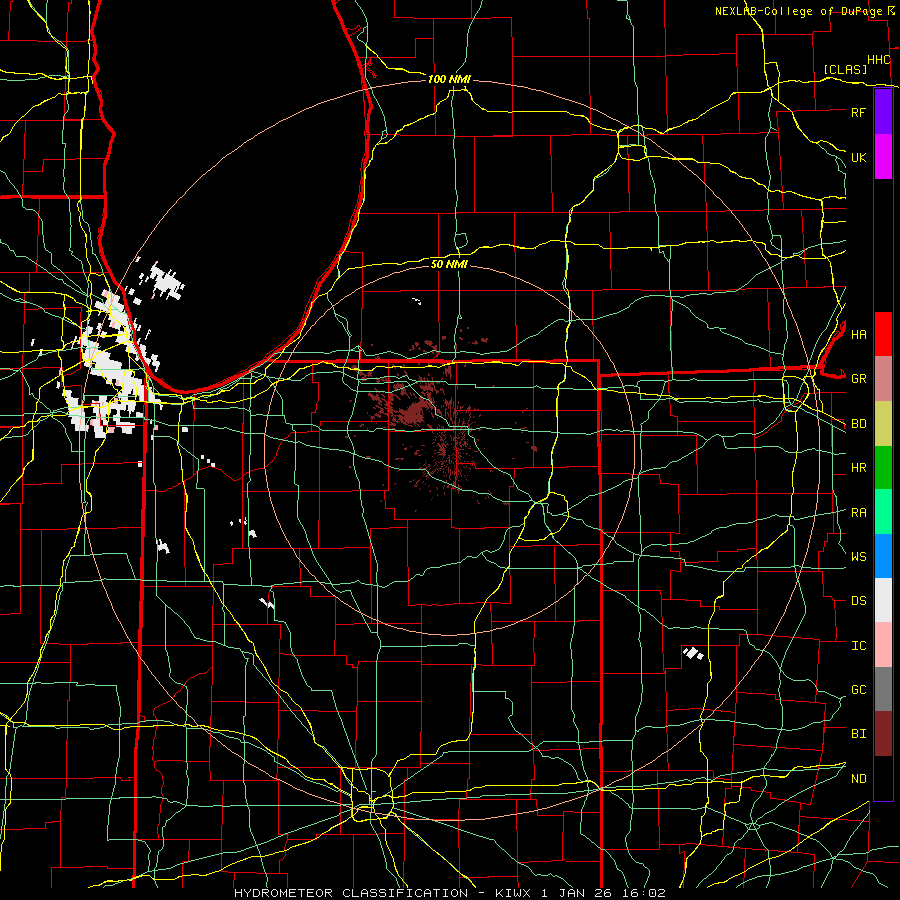This screenshot has height=900, width=900.
Task: Click the magenta UK legend color swatch
Action: point(883,157)
